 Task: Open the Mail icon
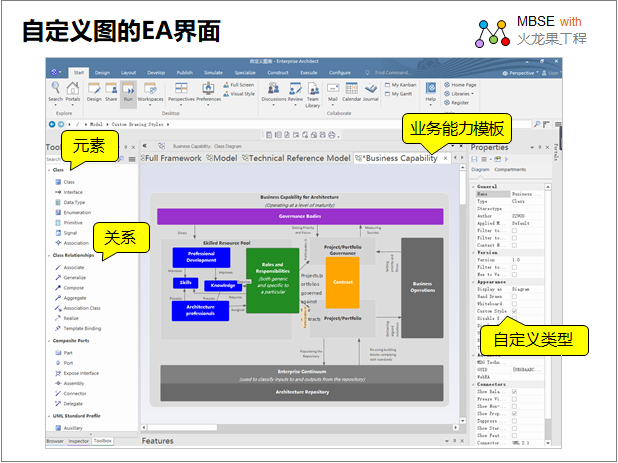coord(333,87)
